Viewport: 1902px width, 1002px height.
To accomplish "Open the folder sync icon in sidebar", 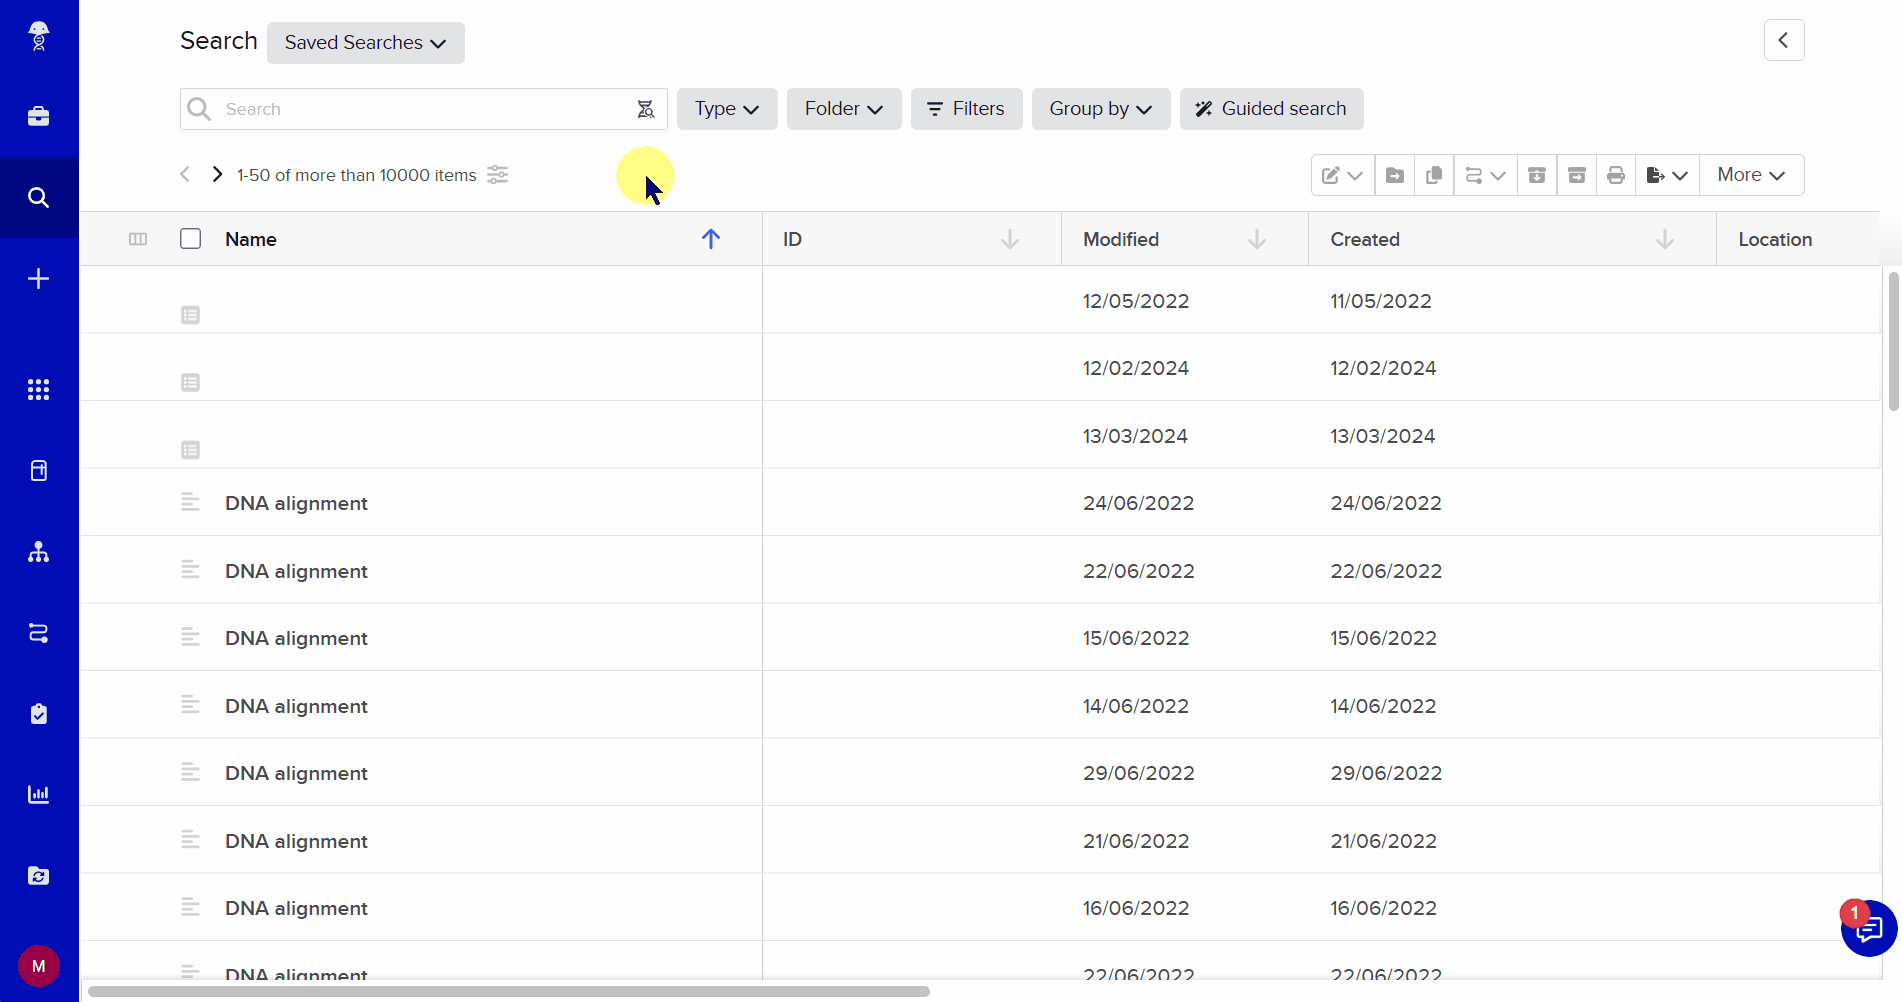I will click(39, 876).
